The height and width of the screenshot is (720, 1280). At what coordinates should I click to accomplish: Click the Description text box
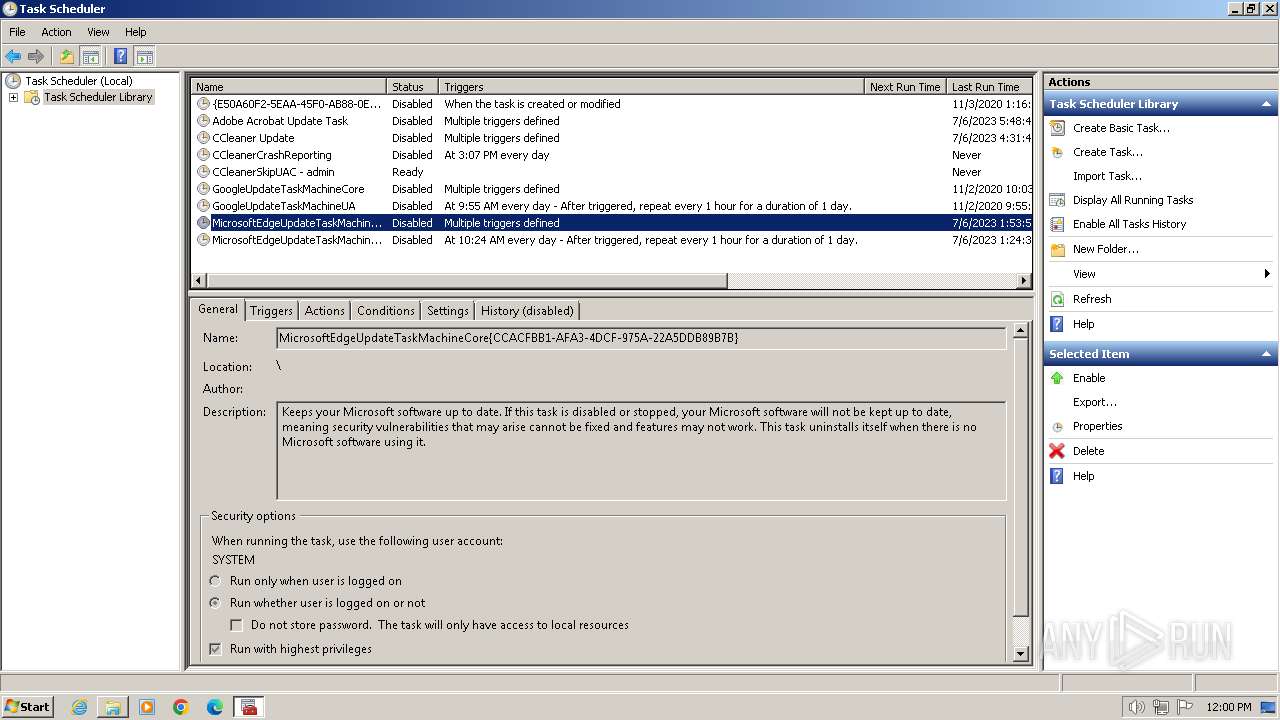click(x=641, y=451)
